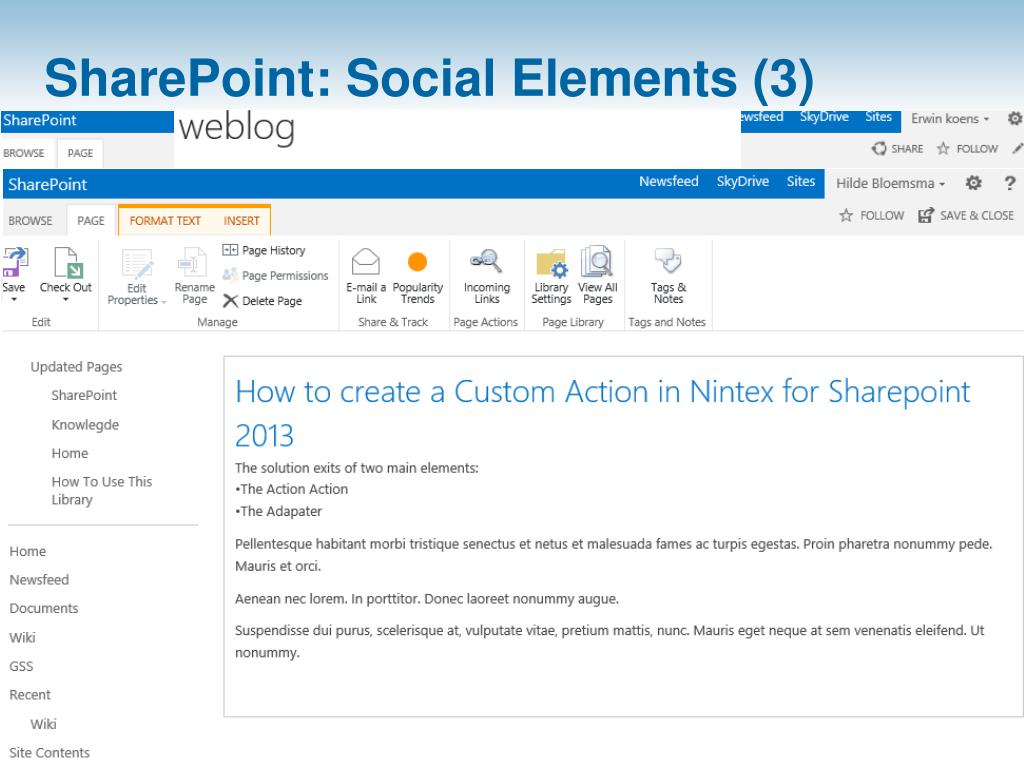Click the Check Out page icon
The width and height of the screenshot is (1024, 768).
point(67,263)
